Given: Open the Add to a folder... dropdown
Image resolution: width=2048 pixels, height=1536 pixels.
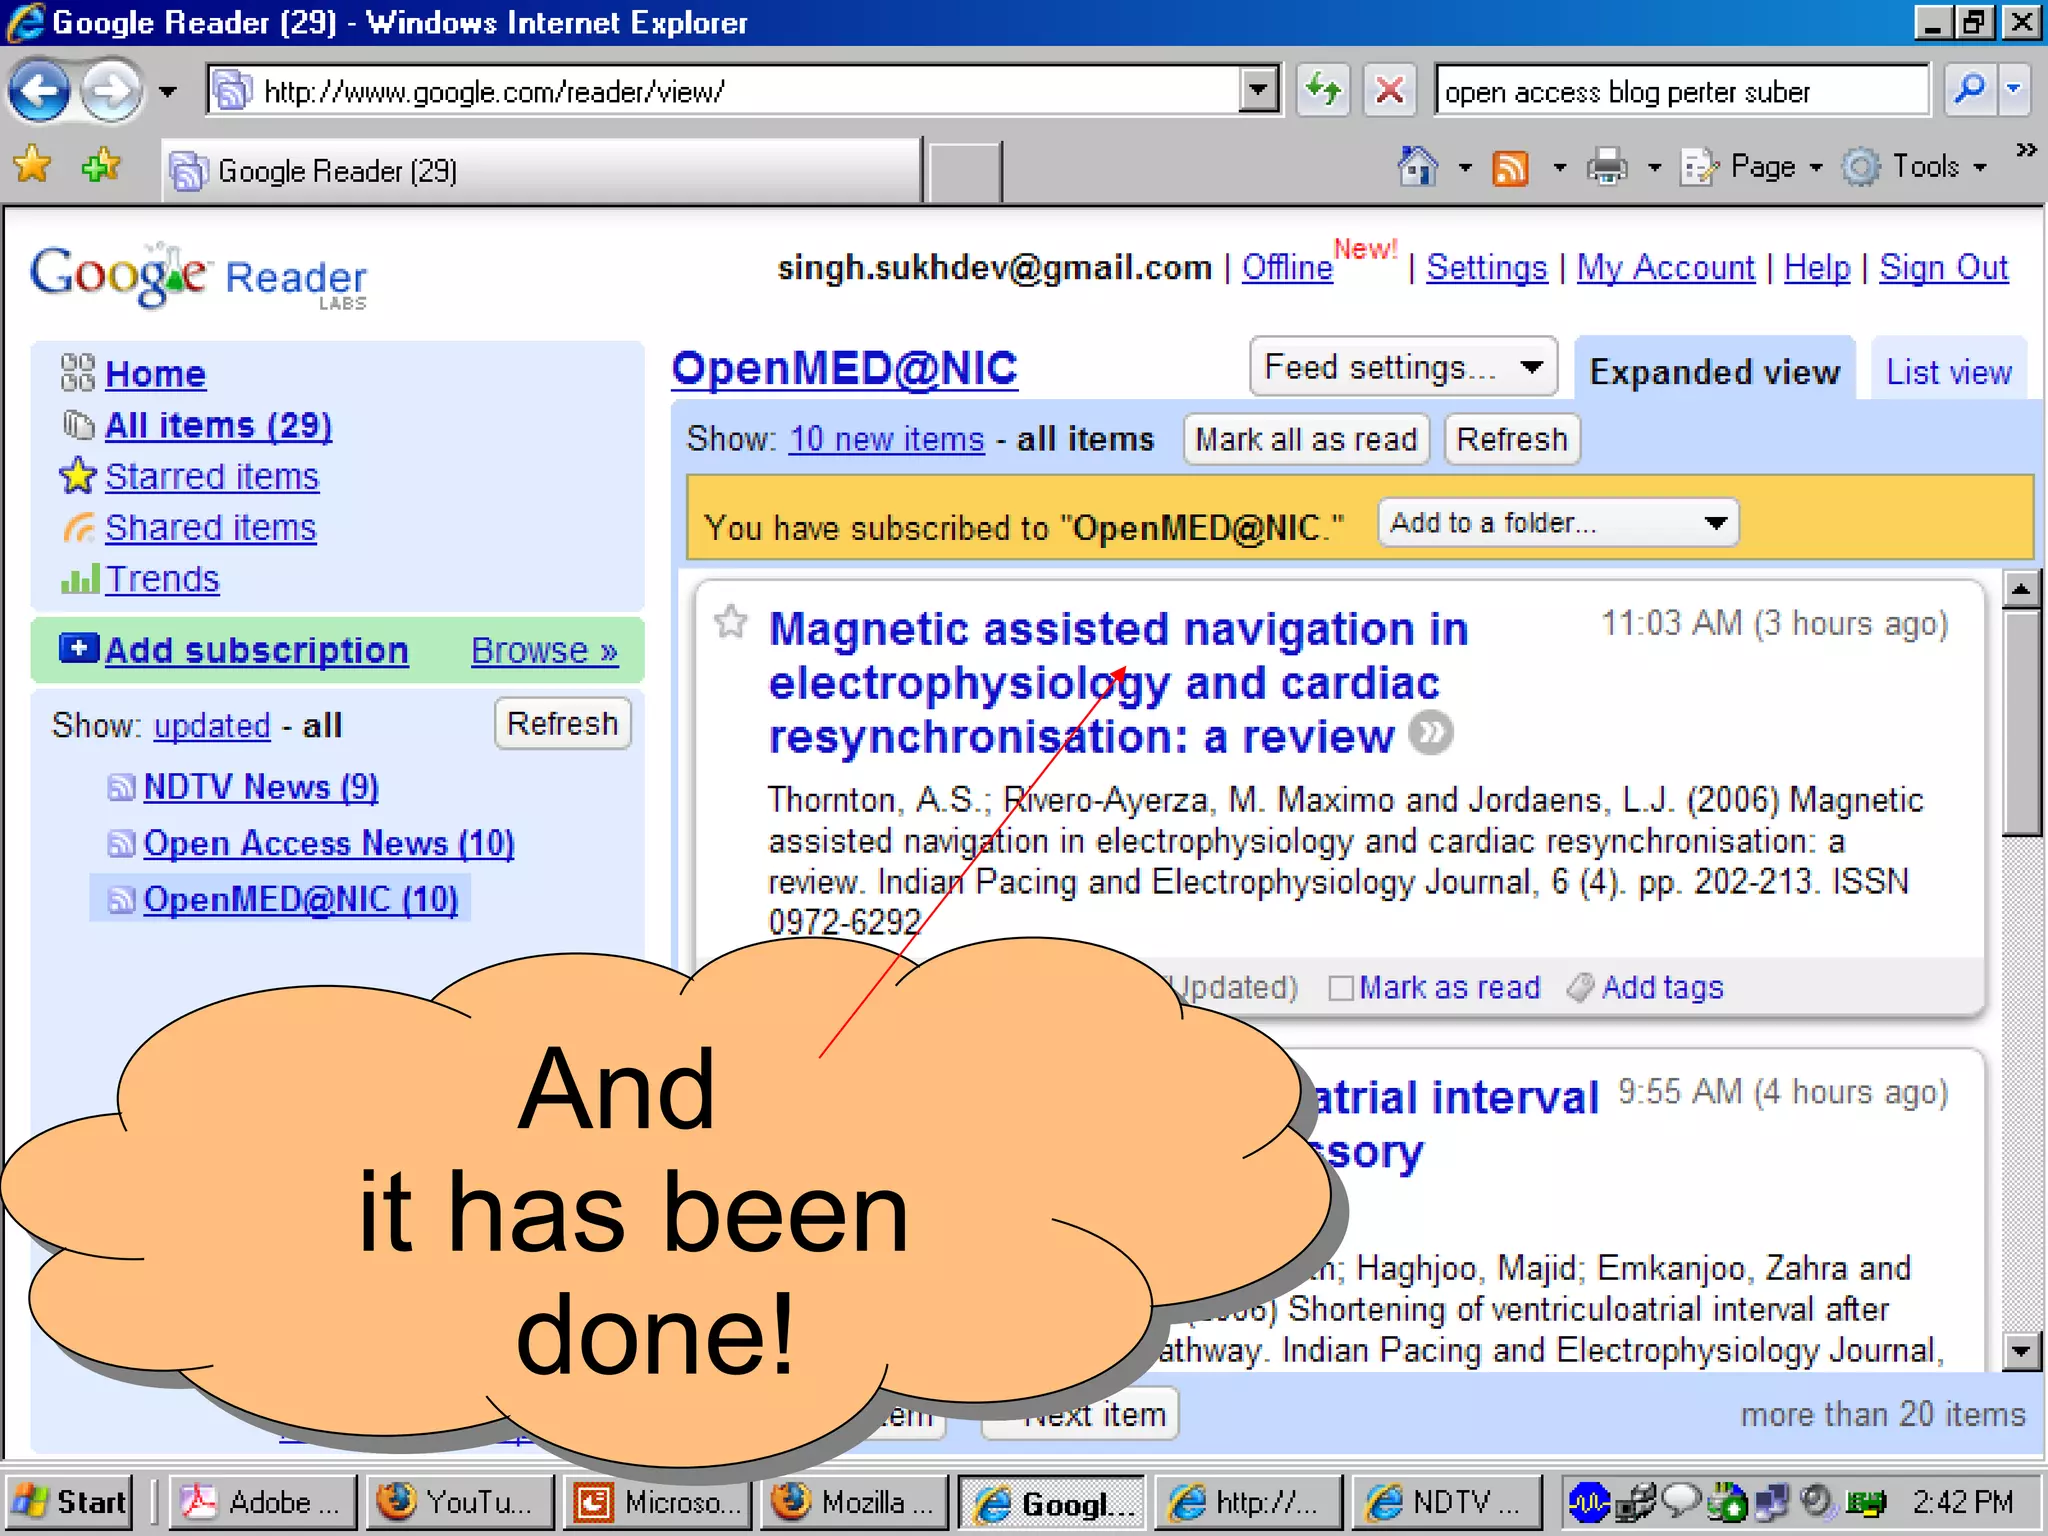Looking at the screenshot, I should (1558, 522).
